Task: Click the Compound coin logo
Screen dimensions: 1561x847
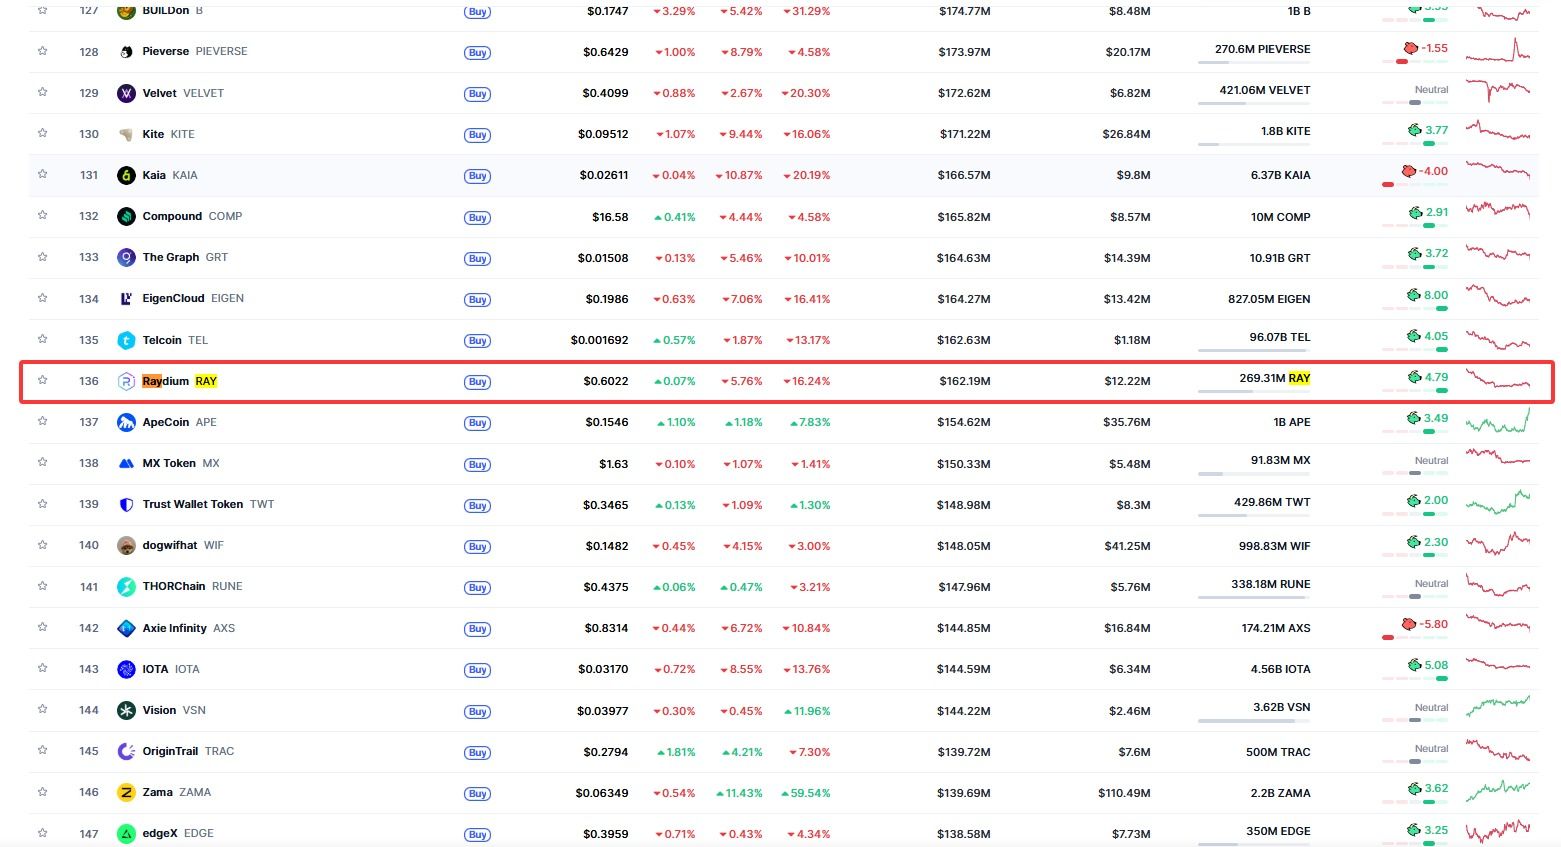Action: coord(126,216)
